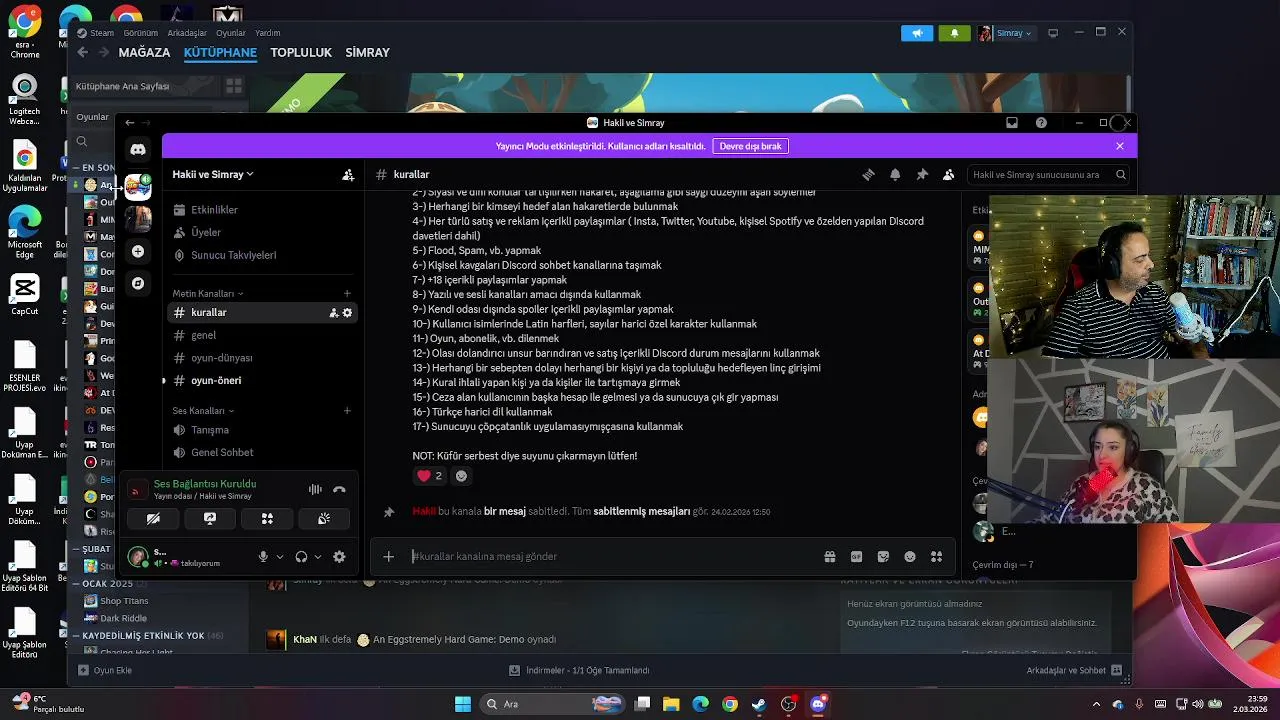The image size is (1280, 720).
Task: Open the oyun-dünyası channel
Action: pyautogui.click(x=260, y=358)
